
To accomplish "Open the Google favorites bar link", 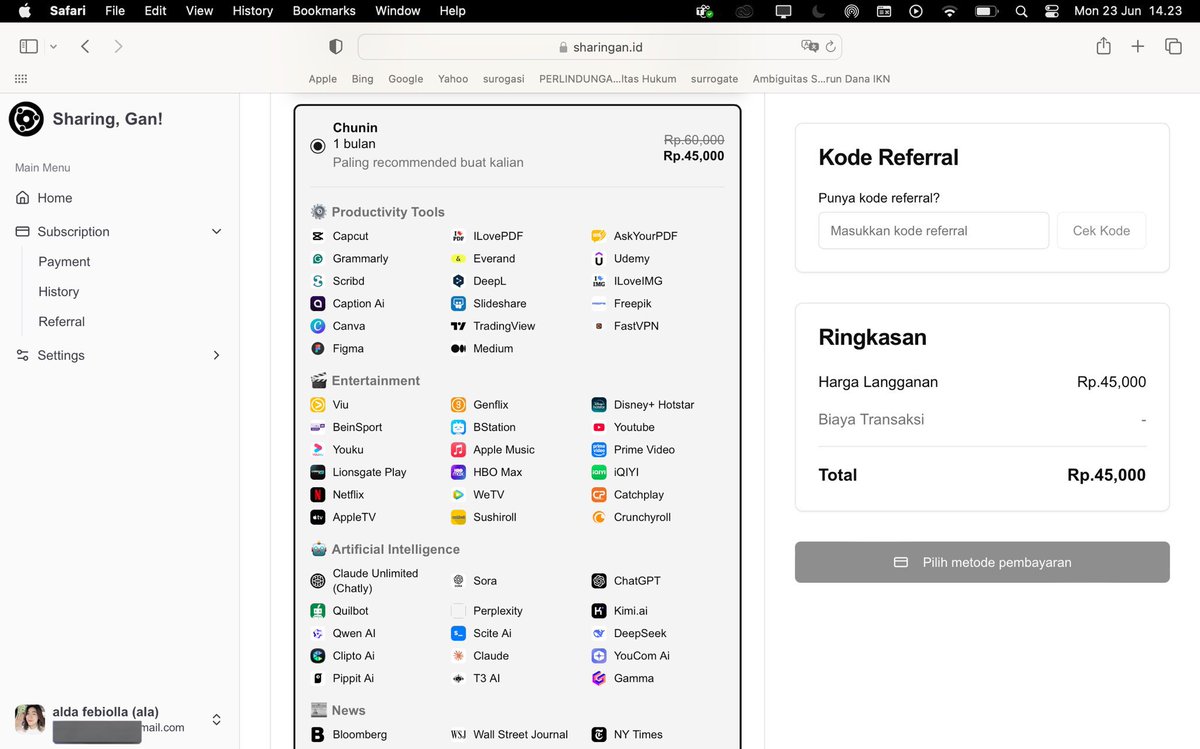I will (405, 79).
